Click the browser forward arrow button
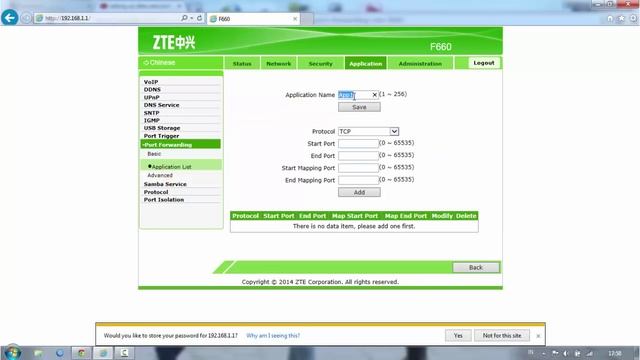This screenshot has width=640, height=360. point(26,18)
